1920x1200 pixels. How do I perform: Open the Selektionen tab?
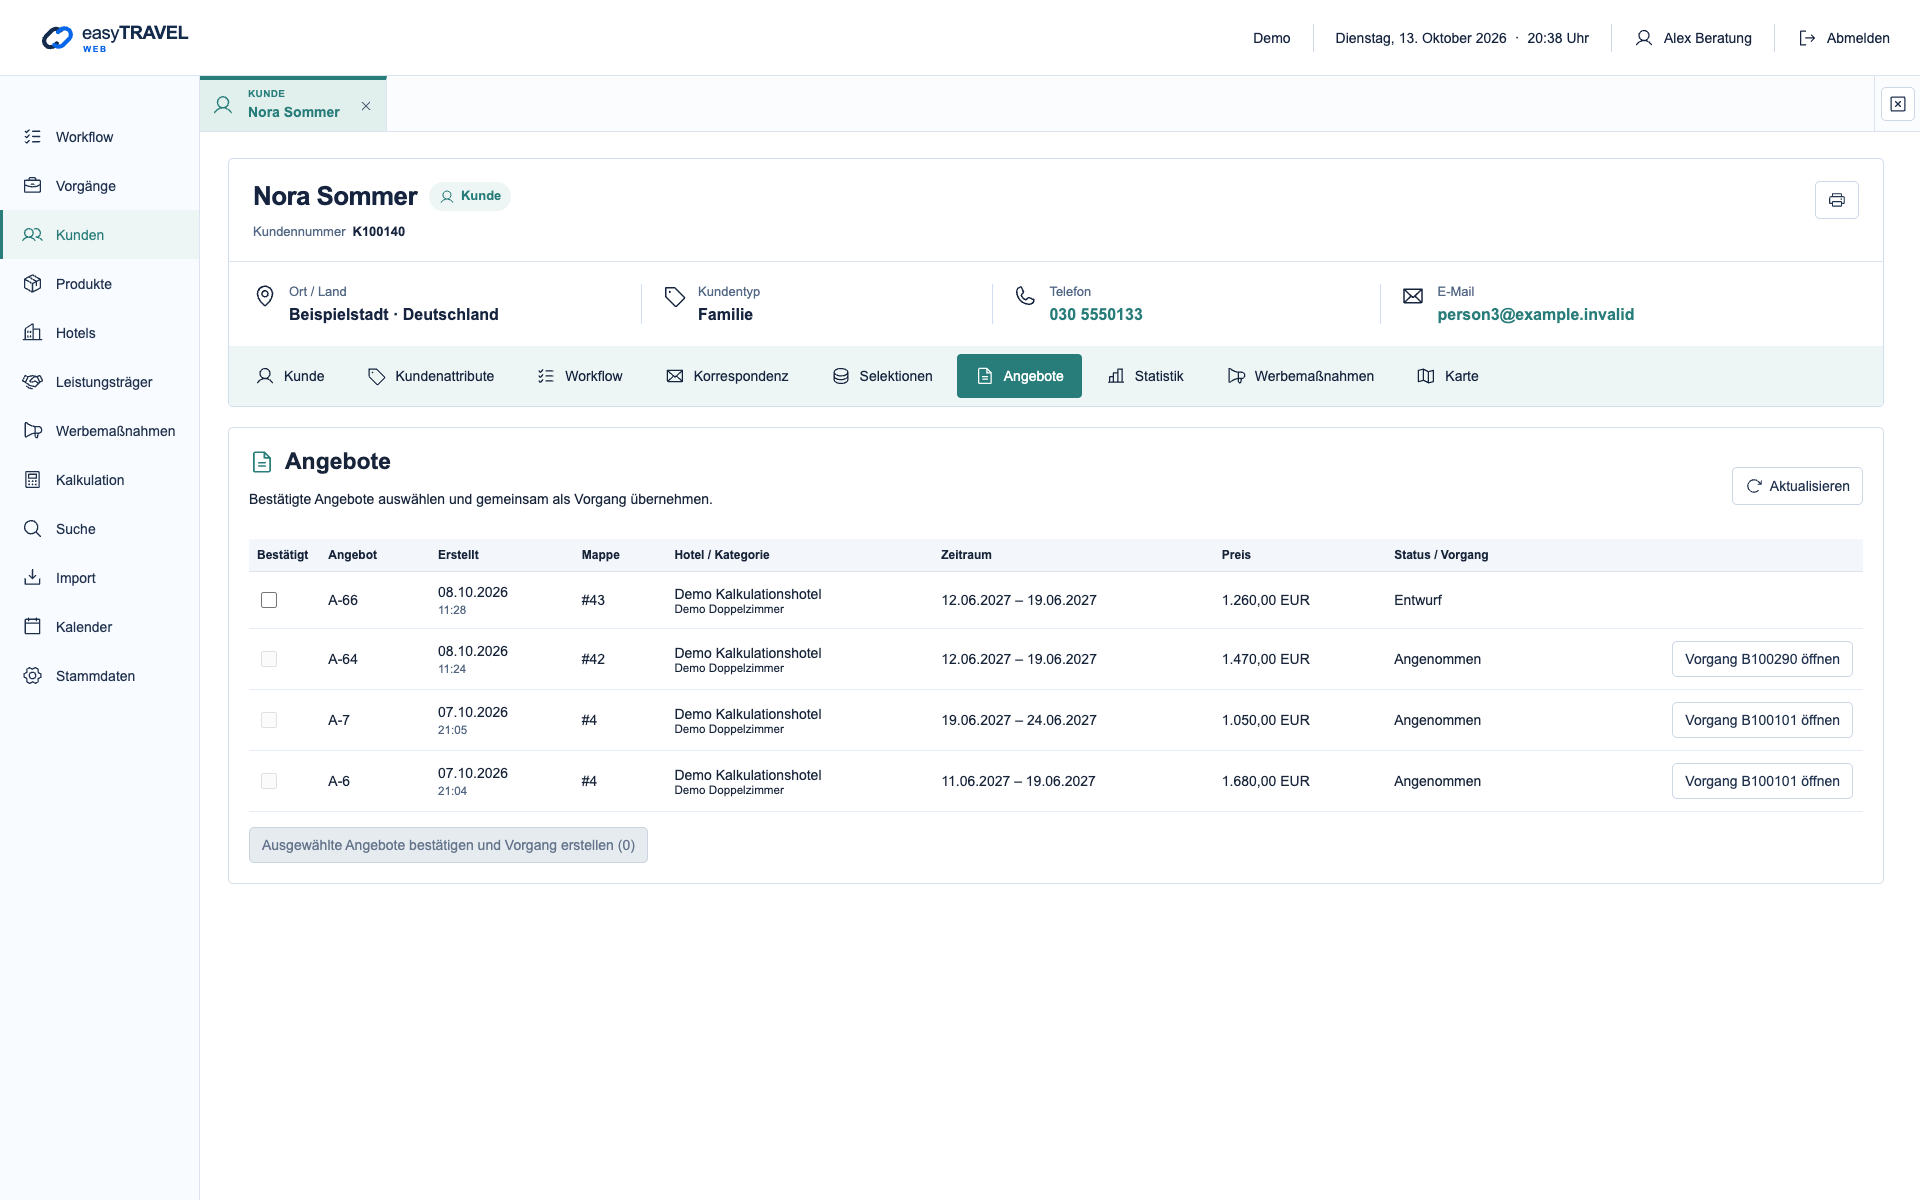pyautogui.click(x=882, y=376)
